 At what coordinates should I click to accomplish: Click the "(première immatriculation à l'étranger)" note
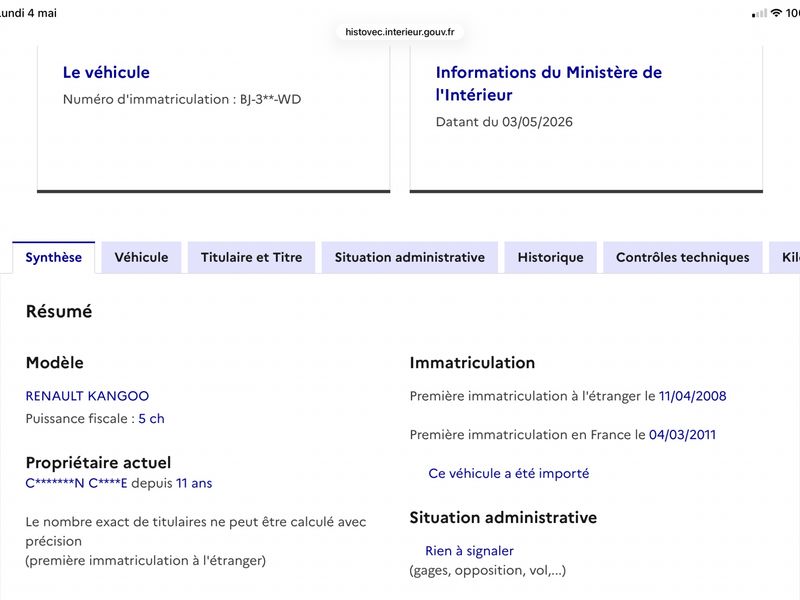[146, 561]
